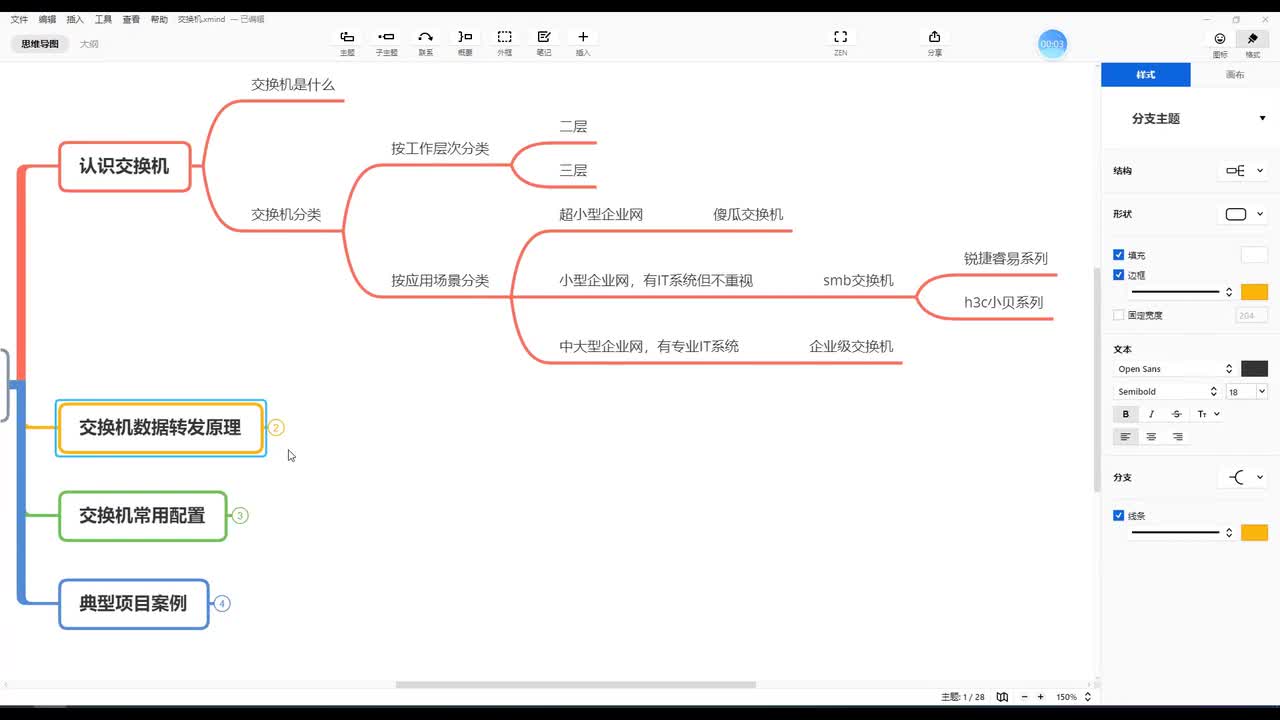Expand collapsed children badge 2
Image resolution: width=1280 pixels, height=720 pixels.
pos(276,428)
